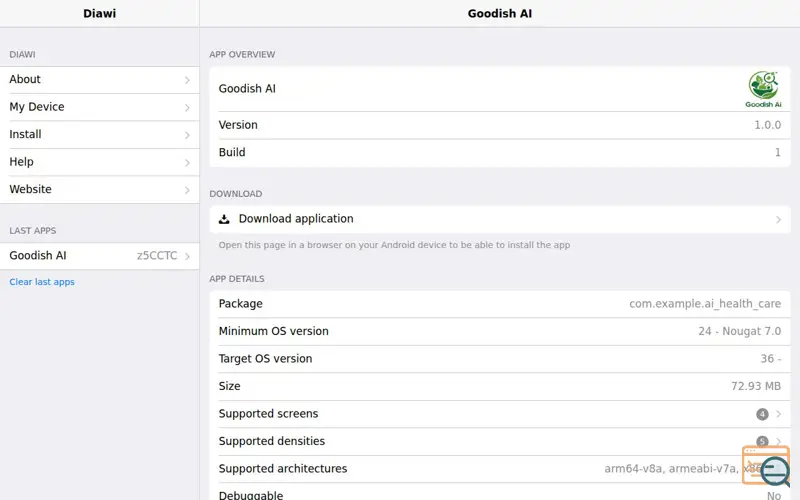This screenshot has height=500, width=800.
Task: Click the z5CCTC app code
Action: point(157,256)
